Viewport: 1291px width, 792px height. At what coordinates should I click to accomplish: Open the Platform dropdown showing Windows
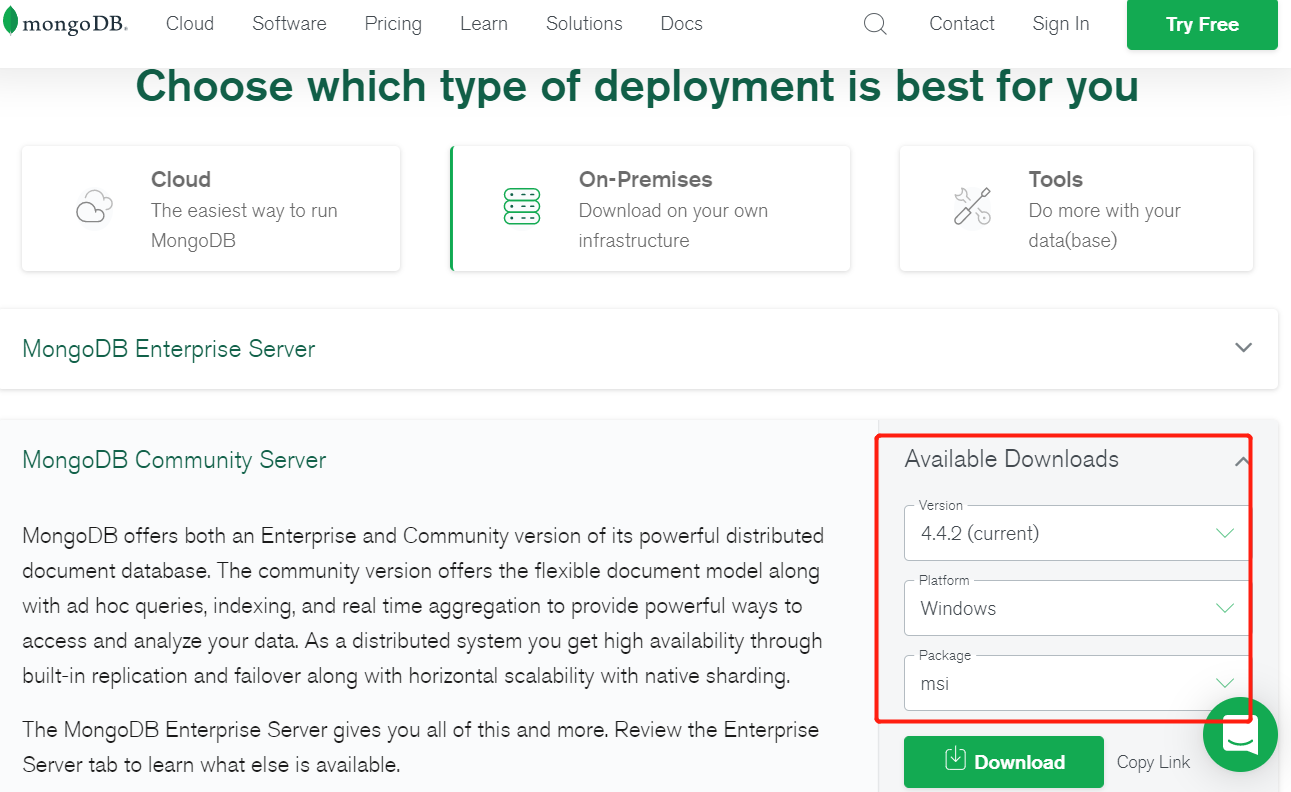[x=1077, y=608]
